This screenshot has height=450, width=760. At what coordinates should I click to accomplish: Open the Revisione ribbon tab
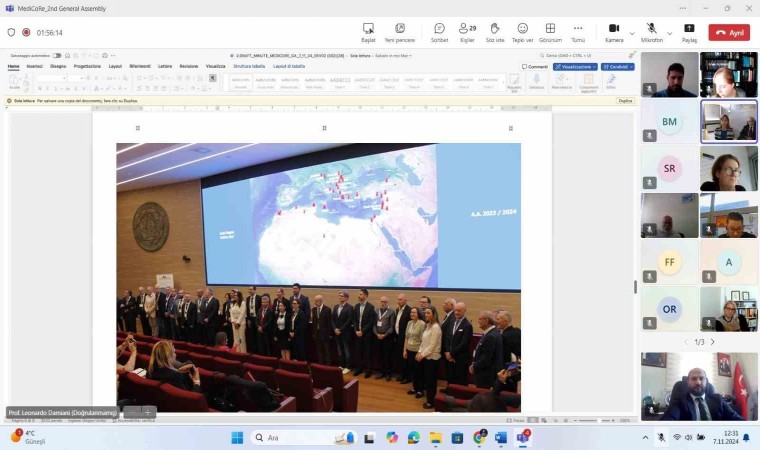189,67
